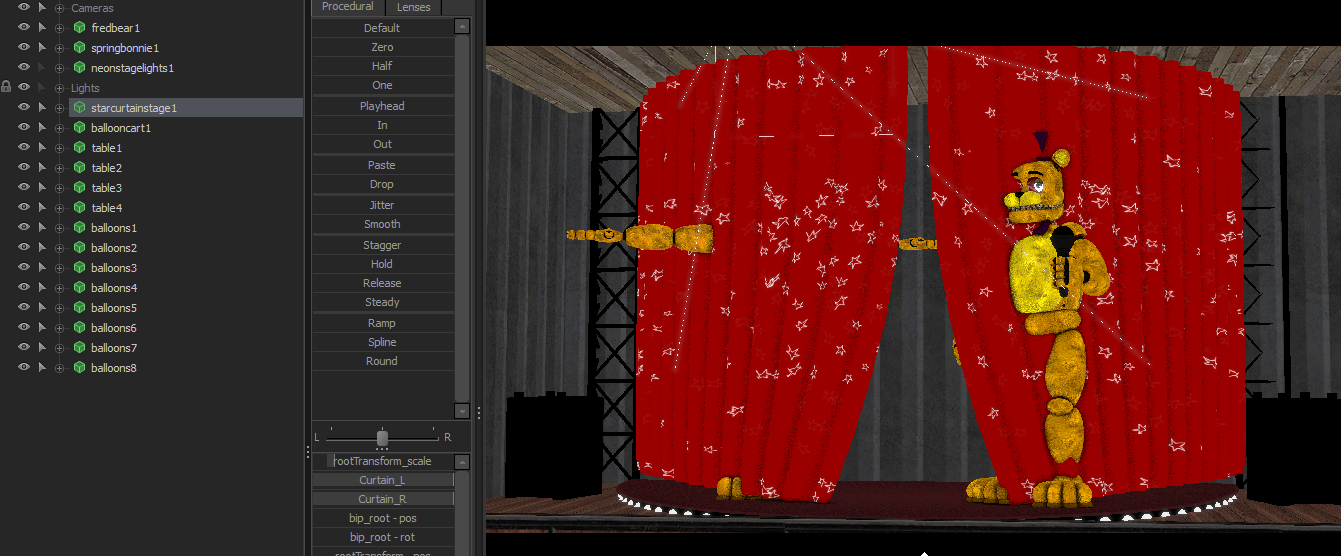Apply the Smooth preset

pos(382,224)
